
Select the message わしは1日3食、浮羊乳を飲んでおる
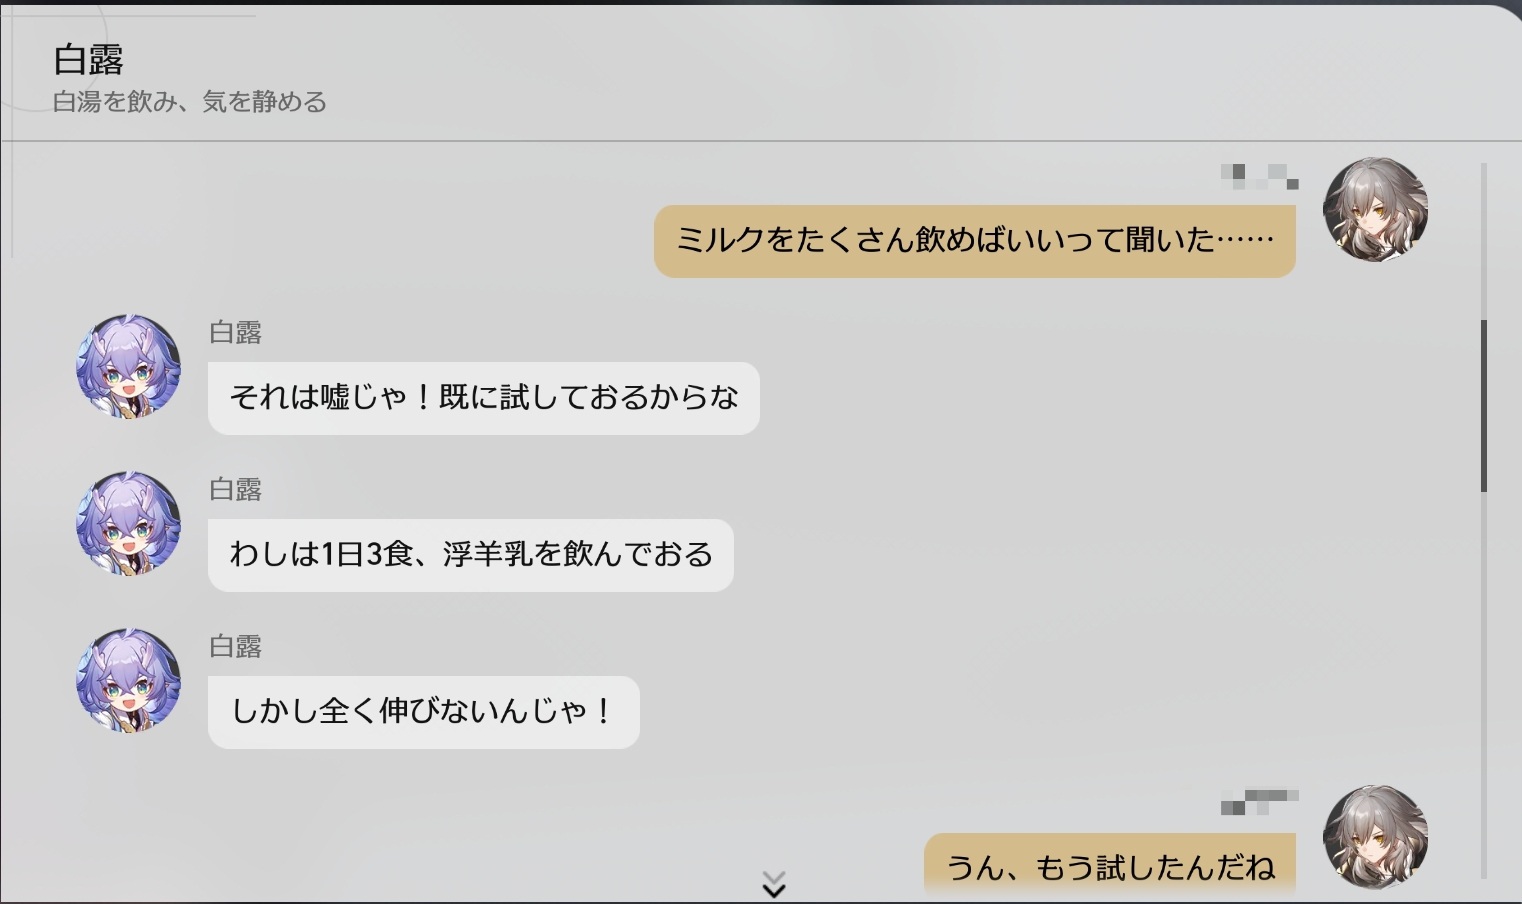(471, 555)
